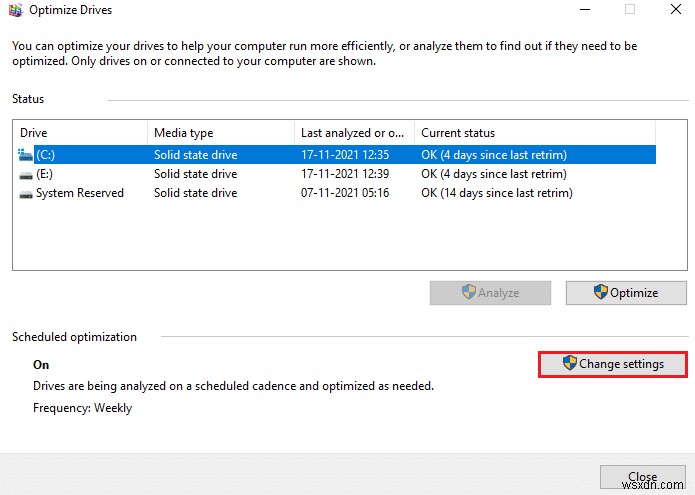Click (E:) row 'OK (4 days since last retrim)'

[494, 174]
